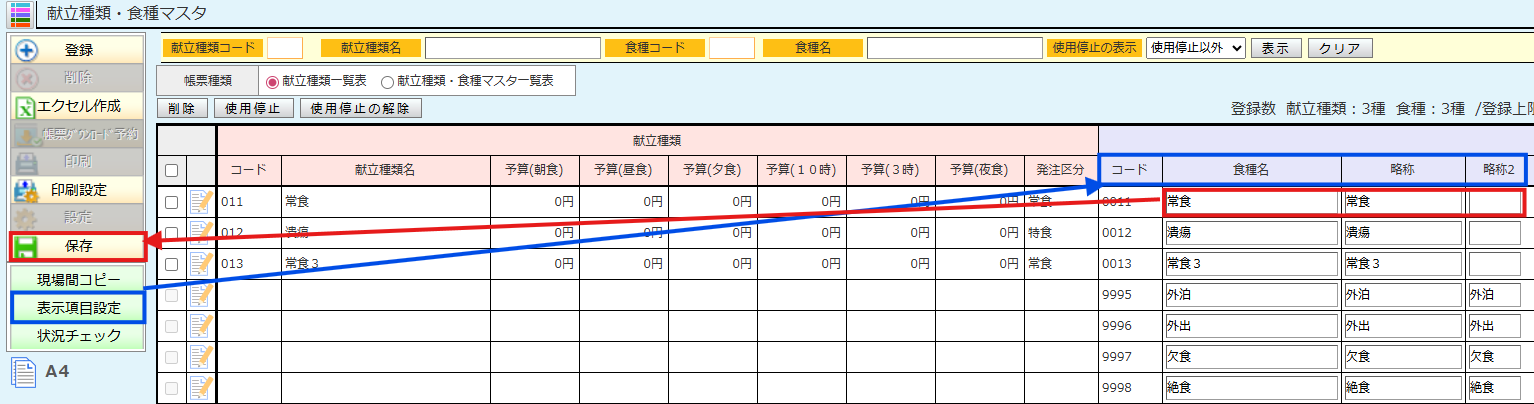1534x404 pixels.
Task: Click the app menu icon at top-left
Action: click(x=19, y=14)
